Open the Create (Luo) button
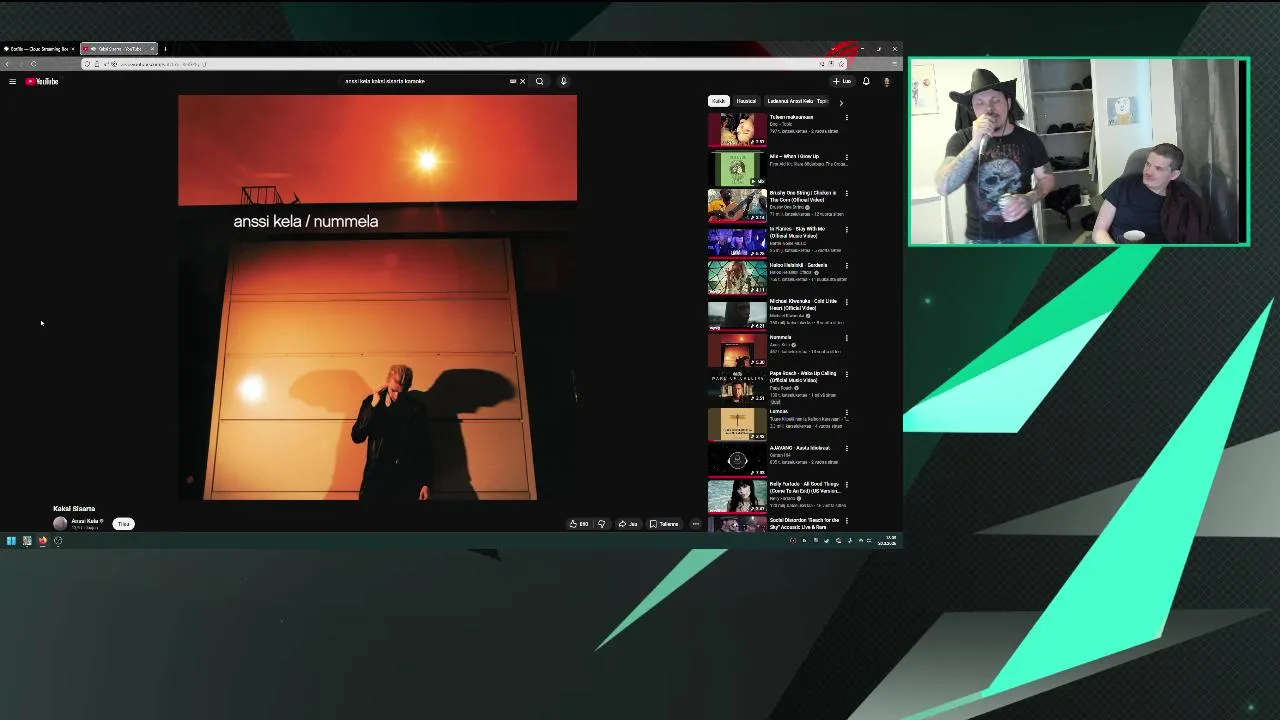The image size is (1280, 720). [842, 81]
